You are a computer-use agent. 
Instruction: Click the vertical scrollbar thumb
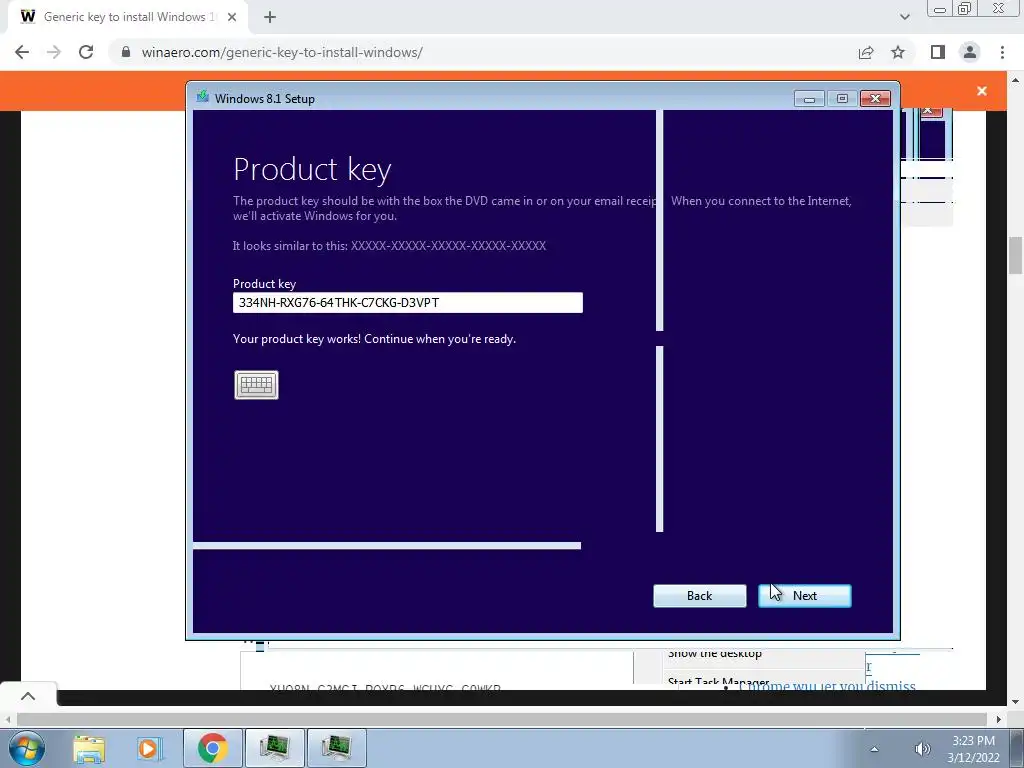click(1015, 256)
